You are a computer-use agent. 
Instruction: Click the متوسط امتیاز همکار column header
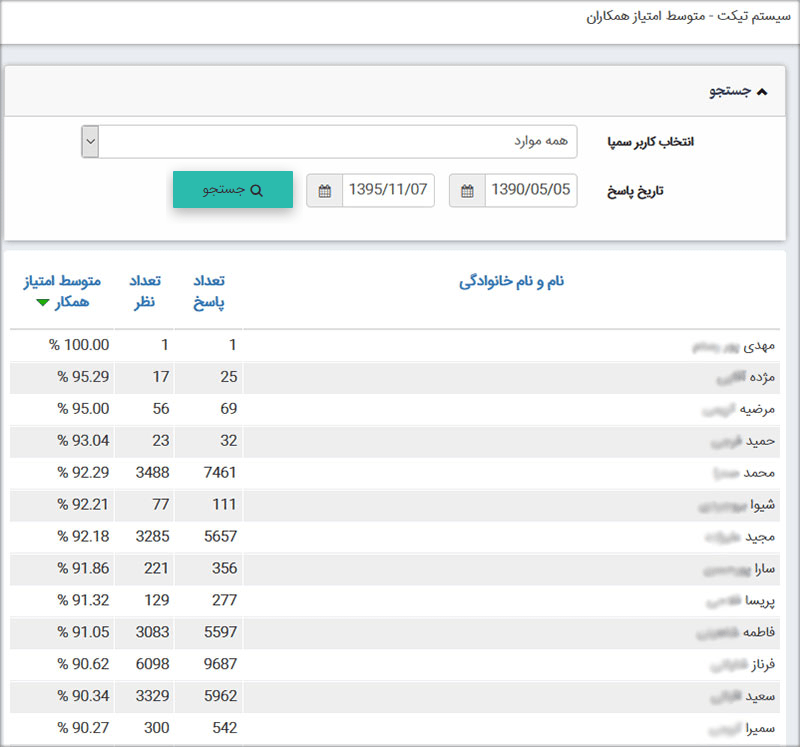tap(60, 281)
